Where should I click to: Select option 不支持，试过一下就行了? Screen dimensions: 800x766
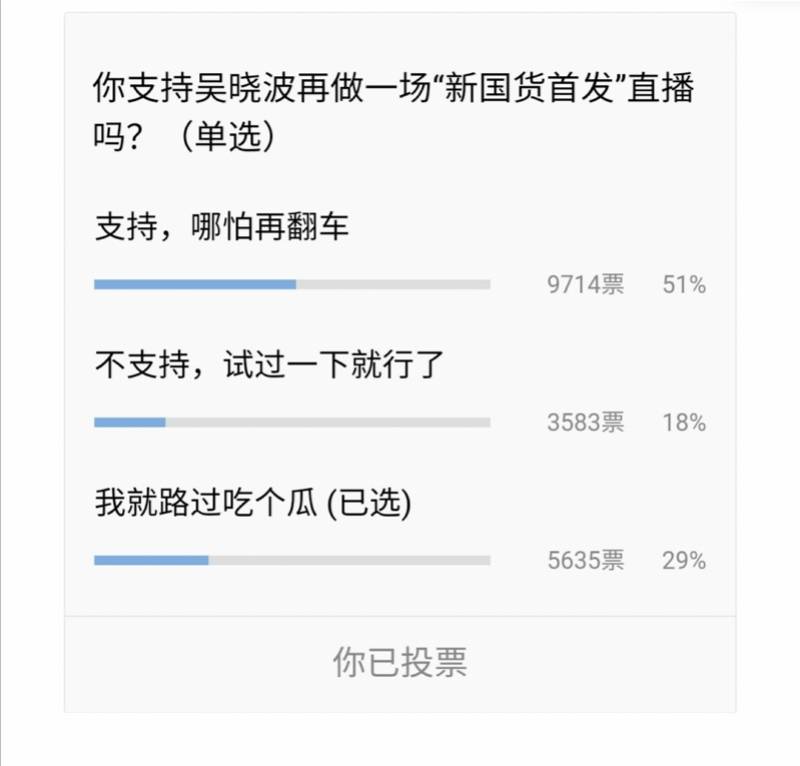click(x=269, y=364)
